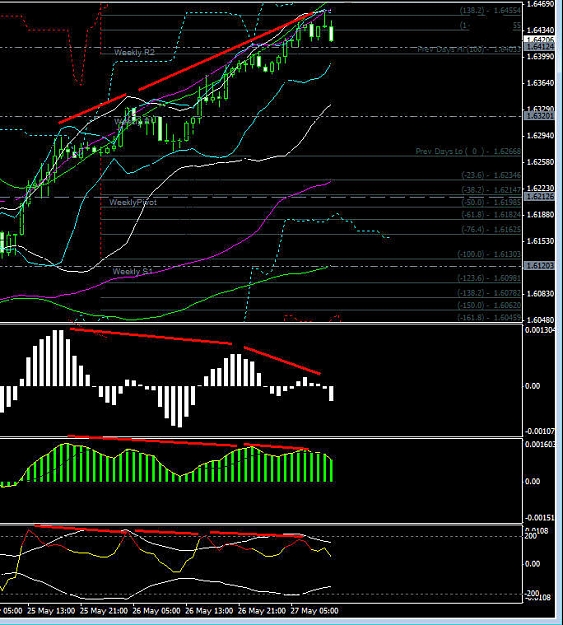
Task: Select the (-138.2) - 1.60782 Fibonacci label
Action: [x=489, y=293]
